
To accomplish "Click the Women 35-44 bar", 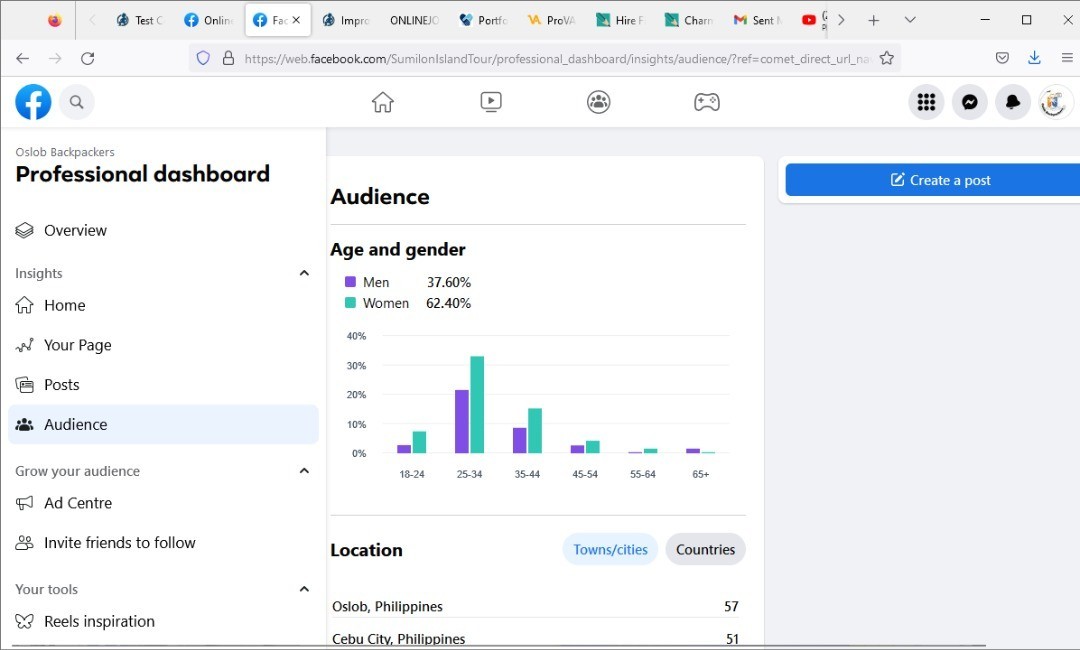I will point(534,430).
